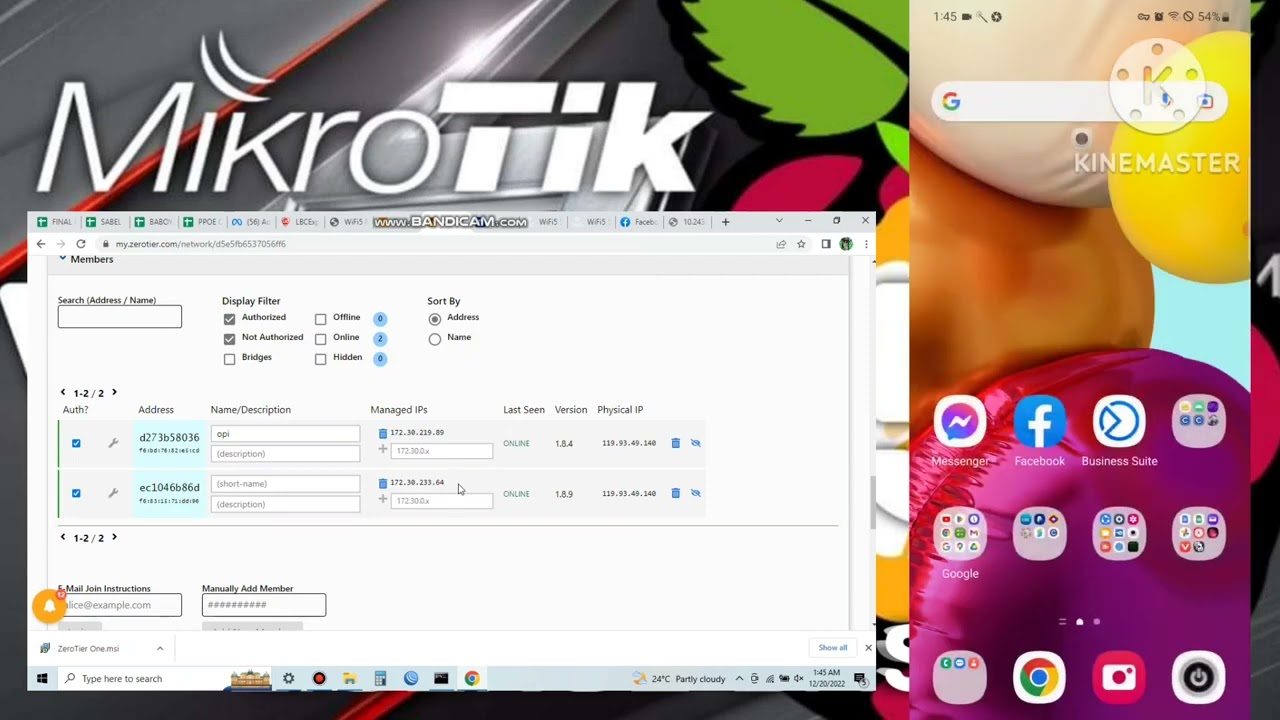Switch to the 10.243 browser tab
Viewport: 1280px width, 720px height.
point(688,222)
